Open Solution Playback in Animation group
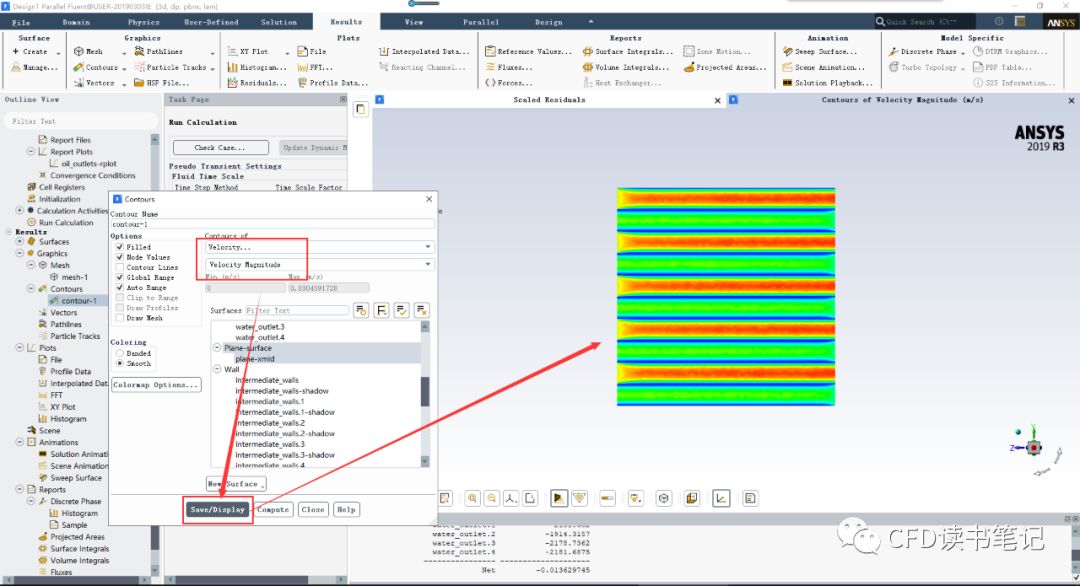 (827, 83)
